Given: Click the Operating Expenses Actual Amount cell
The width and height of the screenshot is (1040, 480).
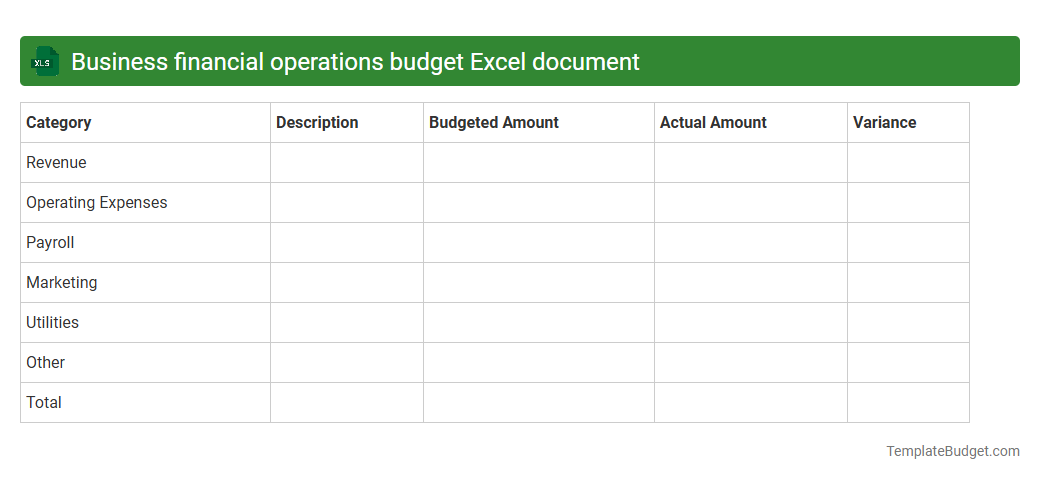Looking at the screenshot, I should pyautogui.click(x=751, y=203).
